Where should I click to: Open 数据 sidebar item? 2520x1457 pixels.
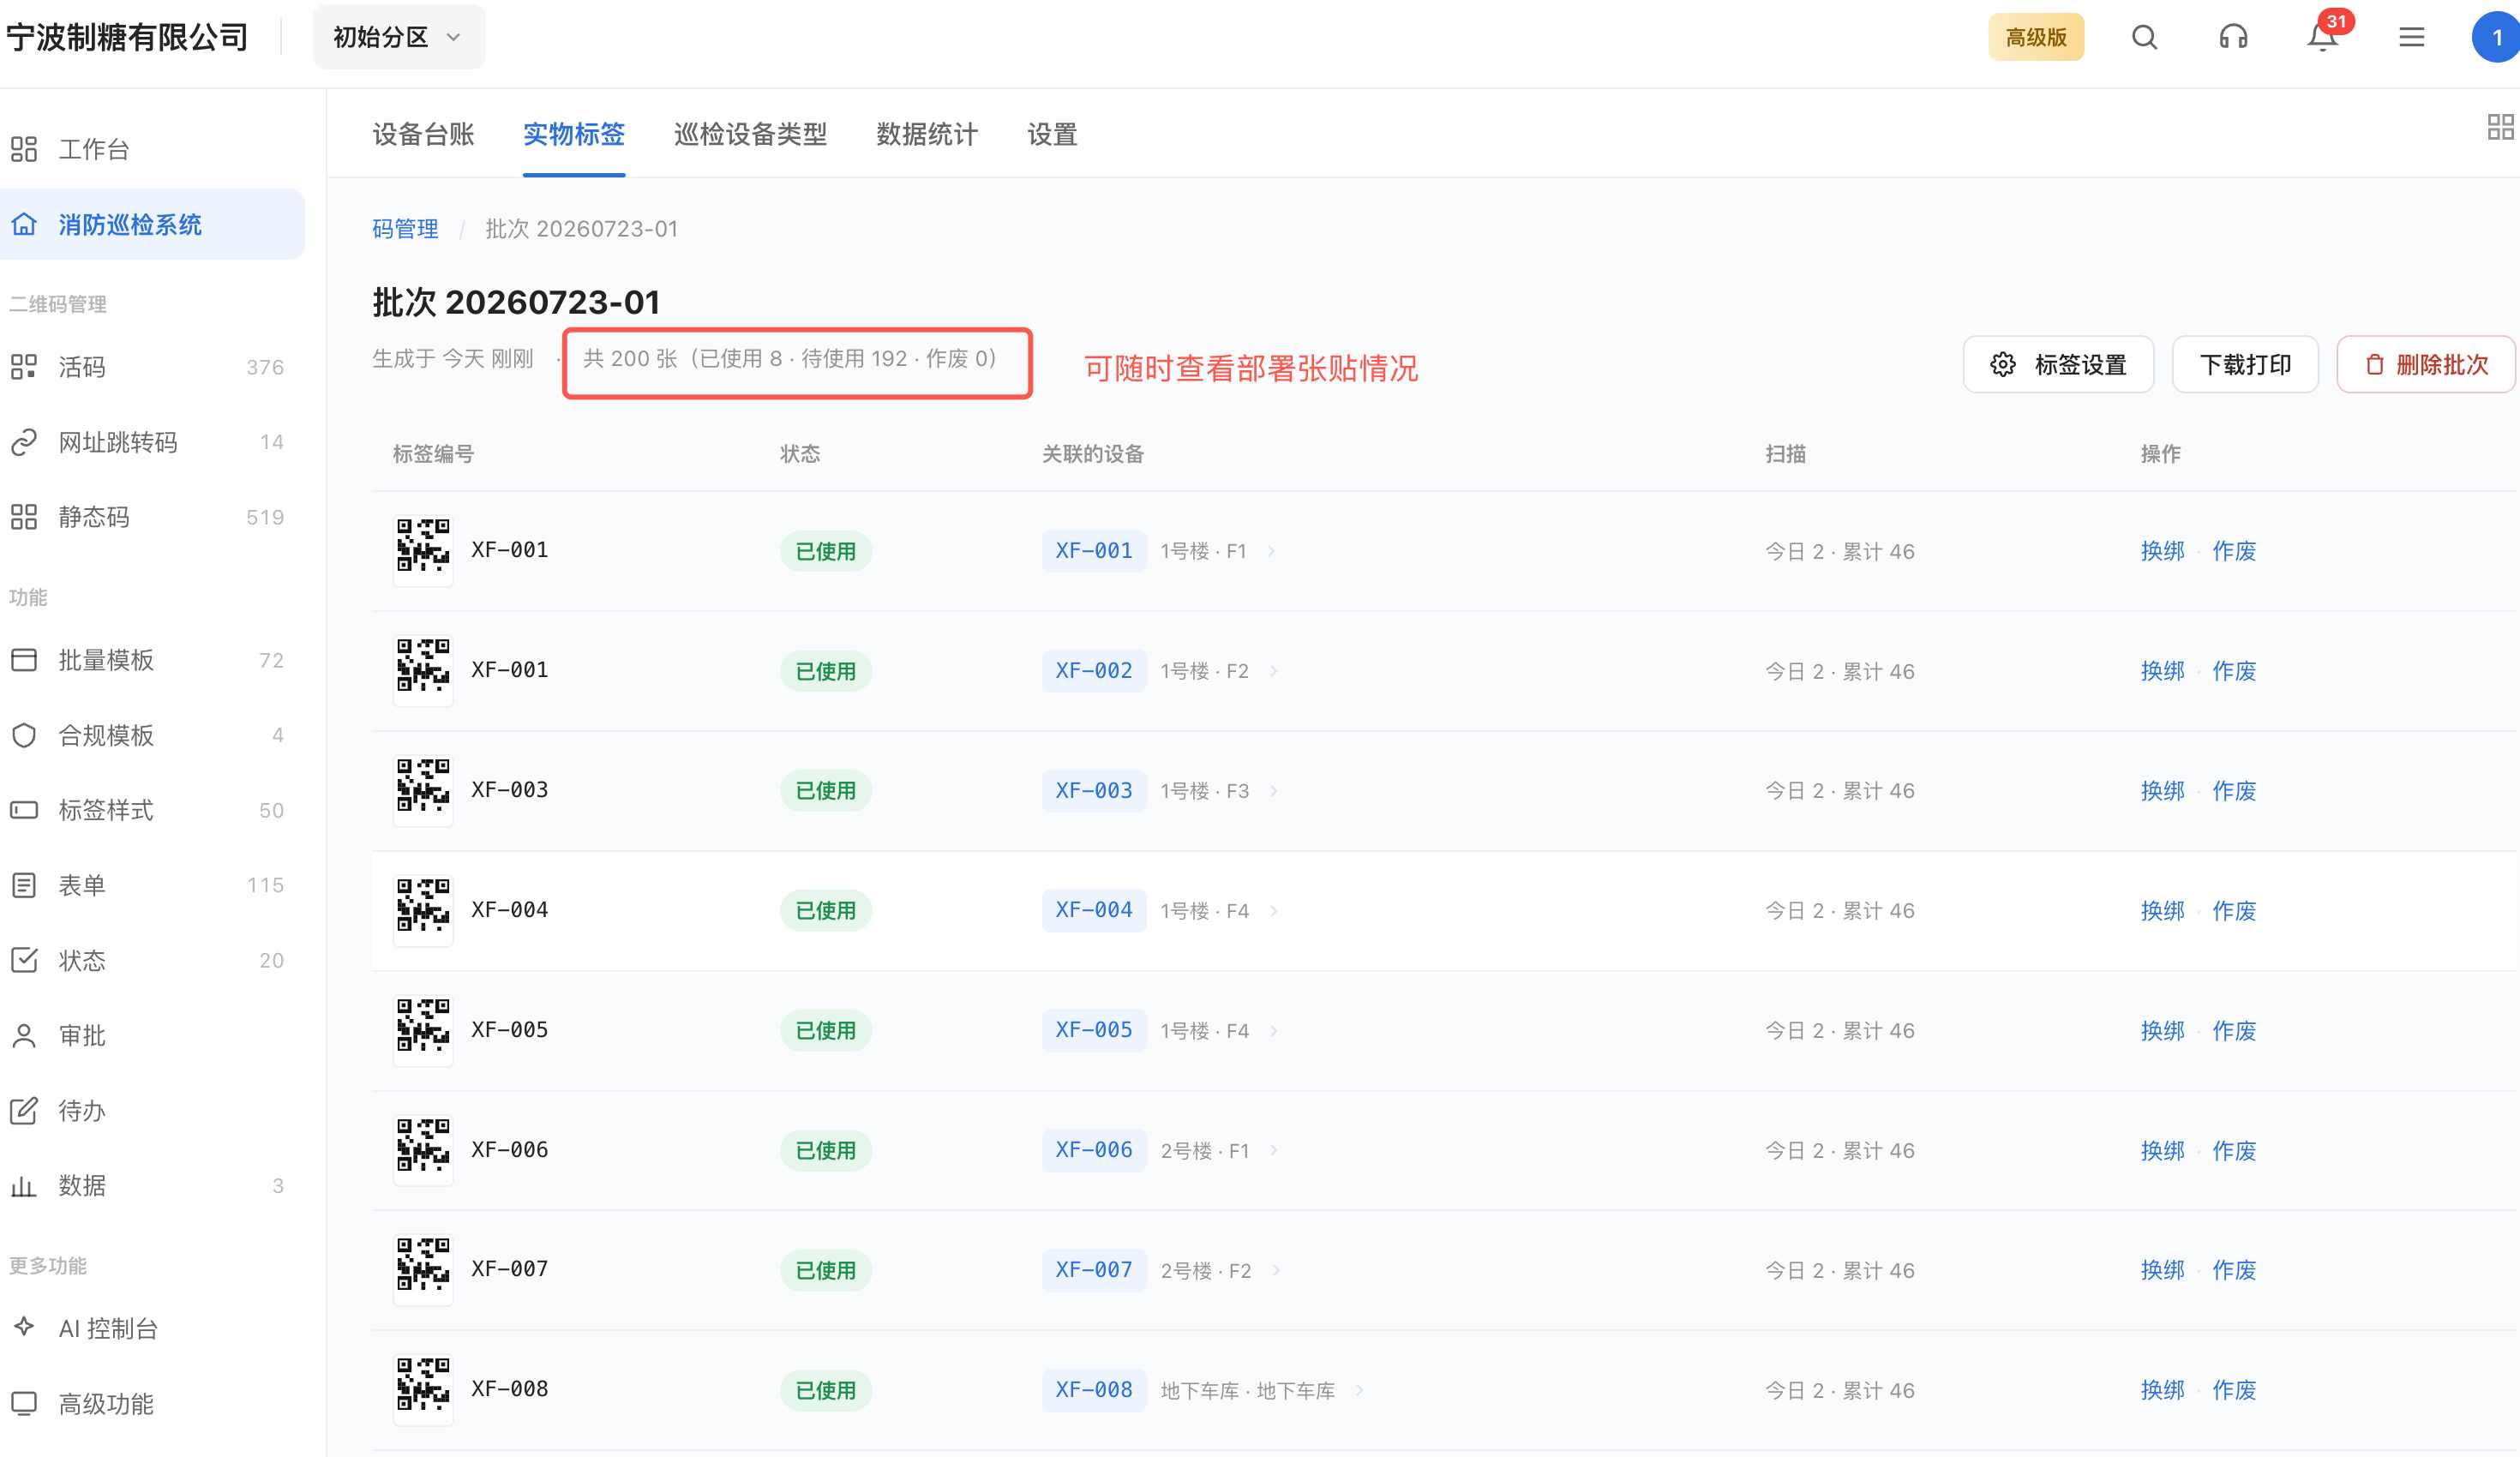pyautogui.click(x=152, y=1185)
